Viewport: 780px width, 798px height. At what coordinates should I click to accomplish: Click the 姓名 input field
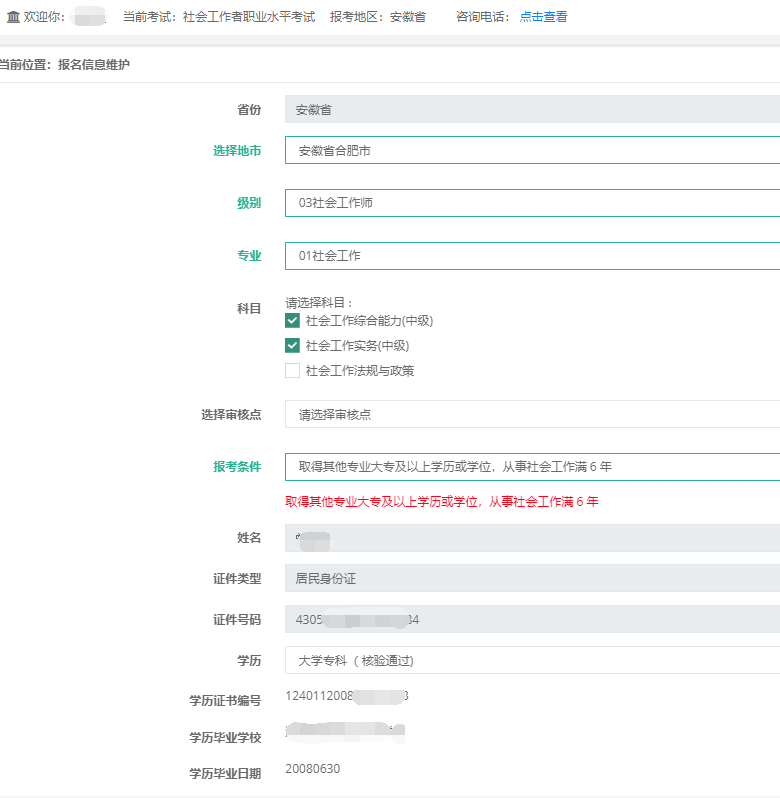point(532,538)
